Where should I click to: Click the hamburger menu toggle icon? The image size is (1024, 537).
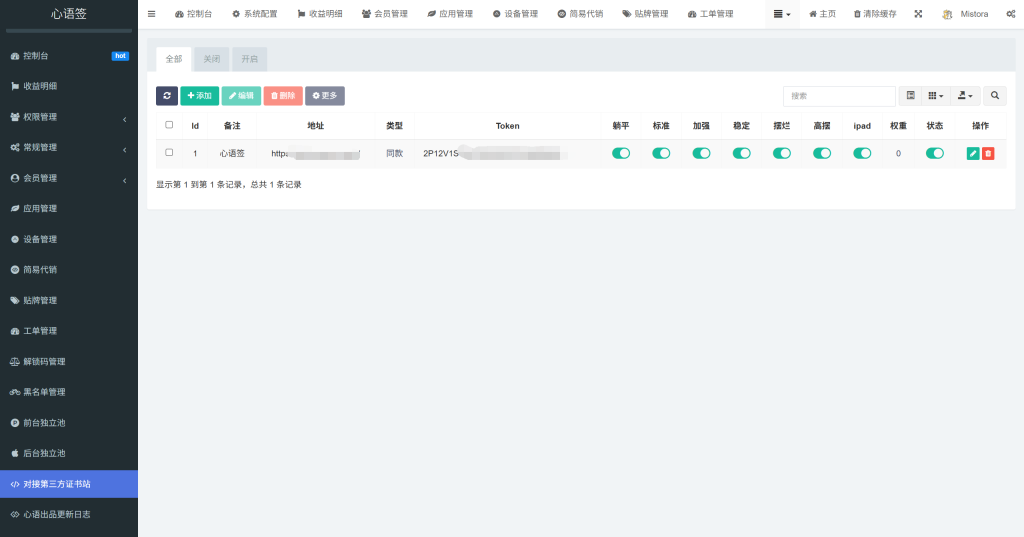pyautogui.click(x=152, y=14)
